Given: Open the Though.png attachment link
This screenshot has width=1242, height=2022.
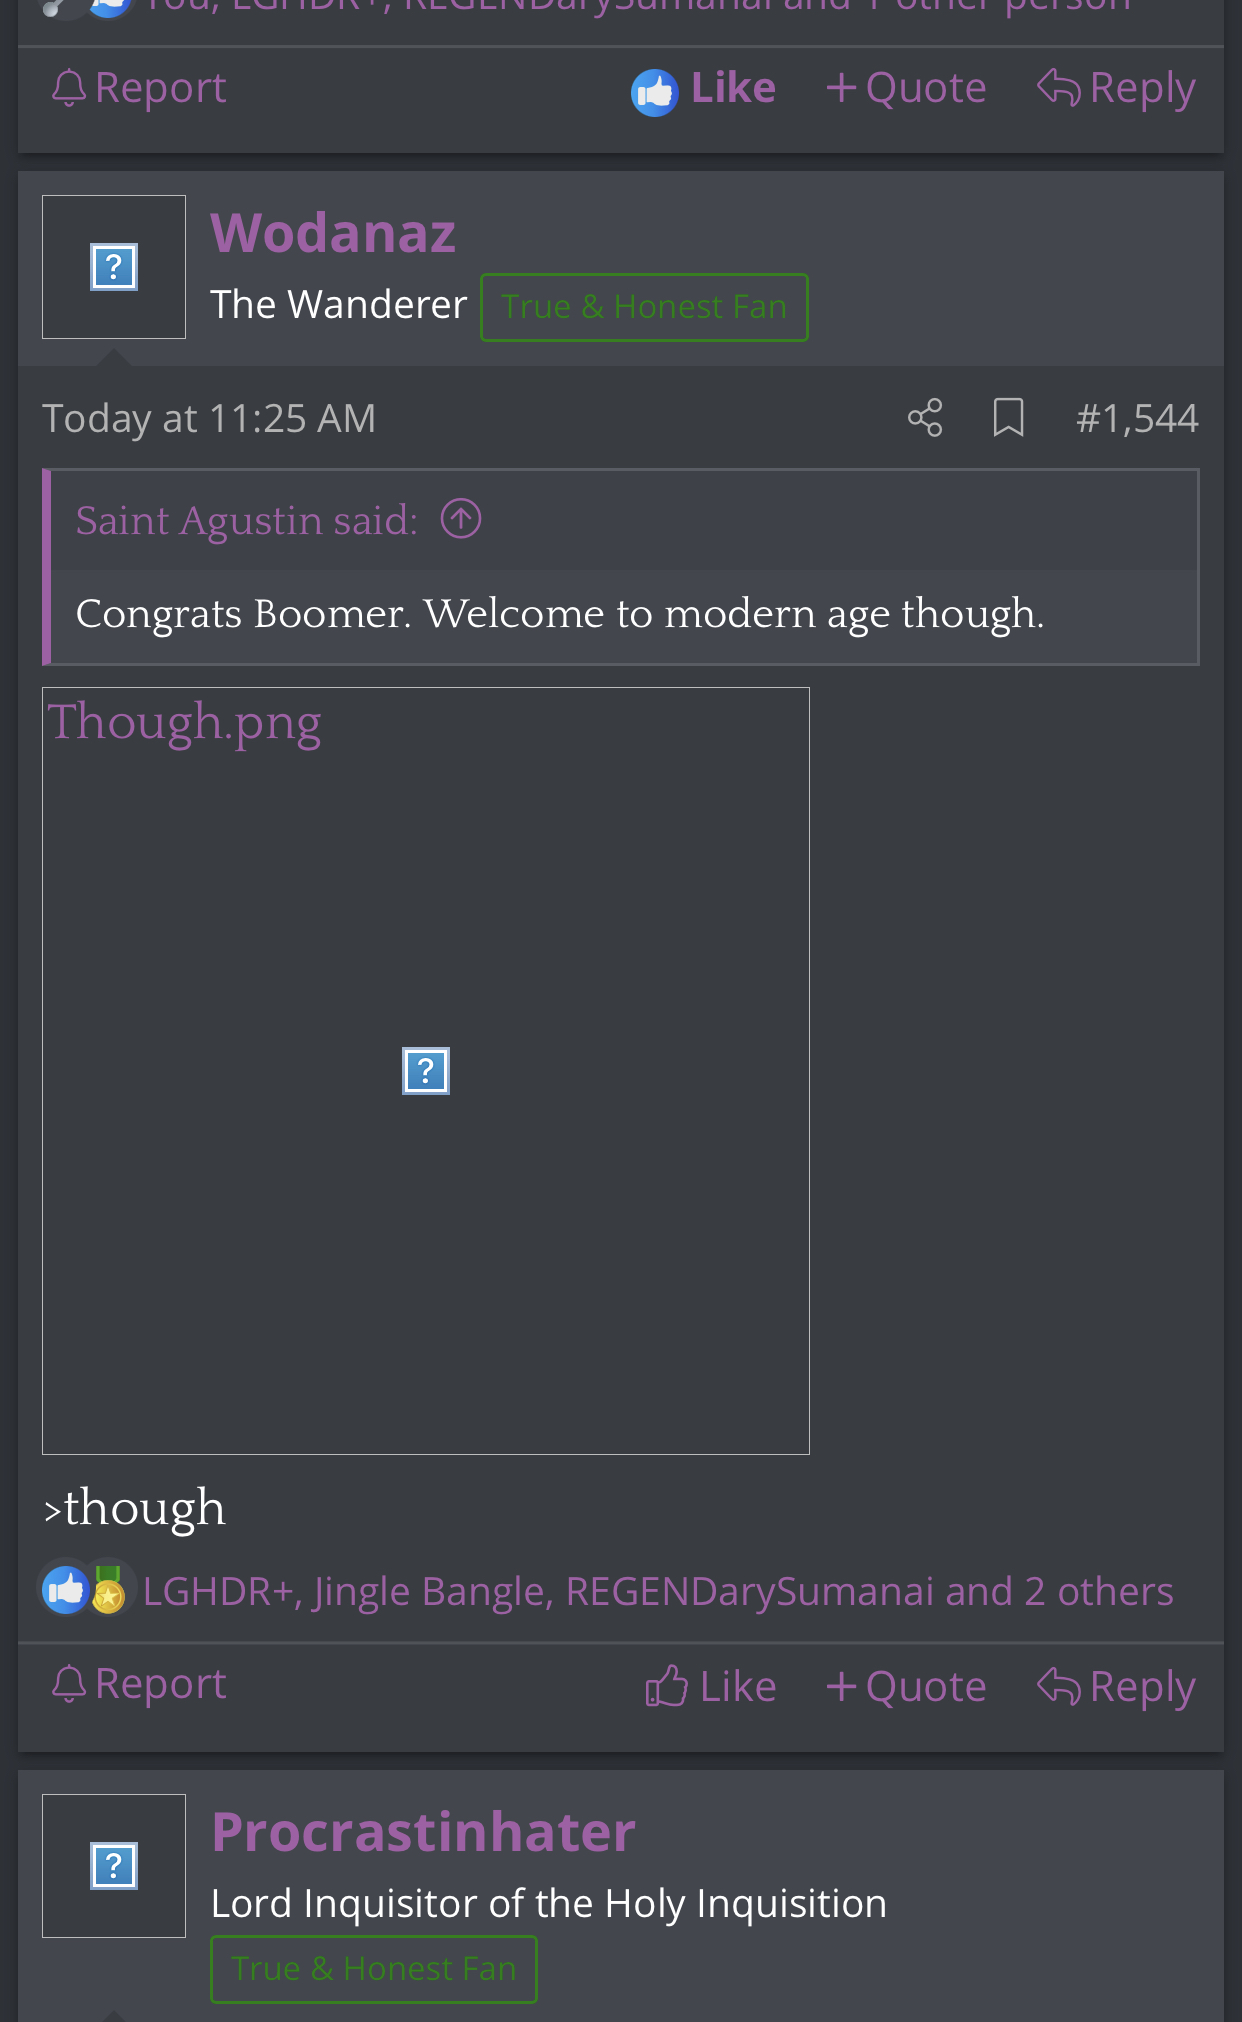Looking at the screenshot, I should point(185,723).
